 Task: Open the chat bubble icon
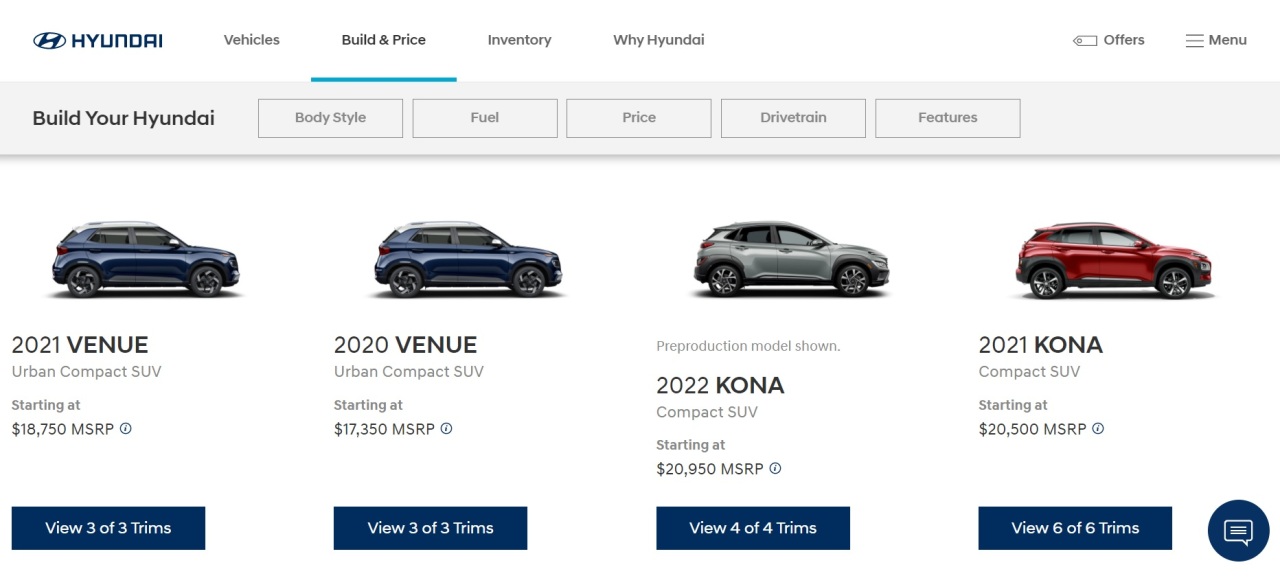click(x=1238, y=531)
